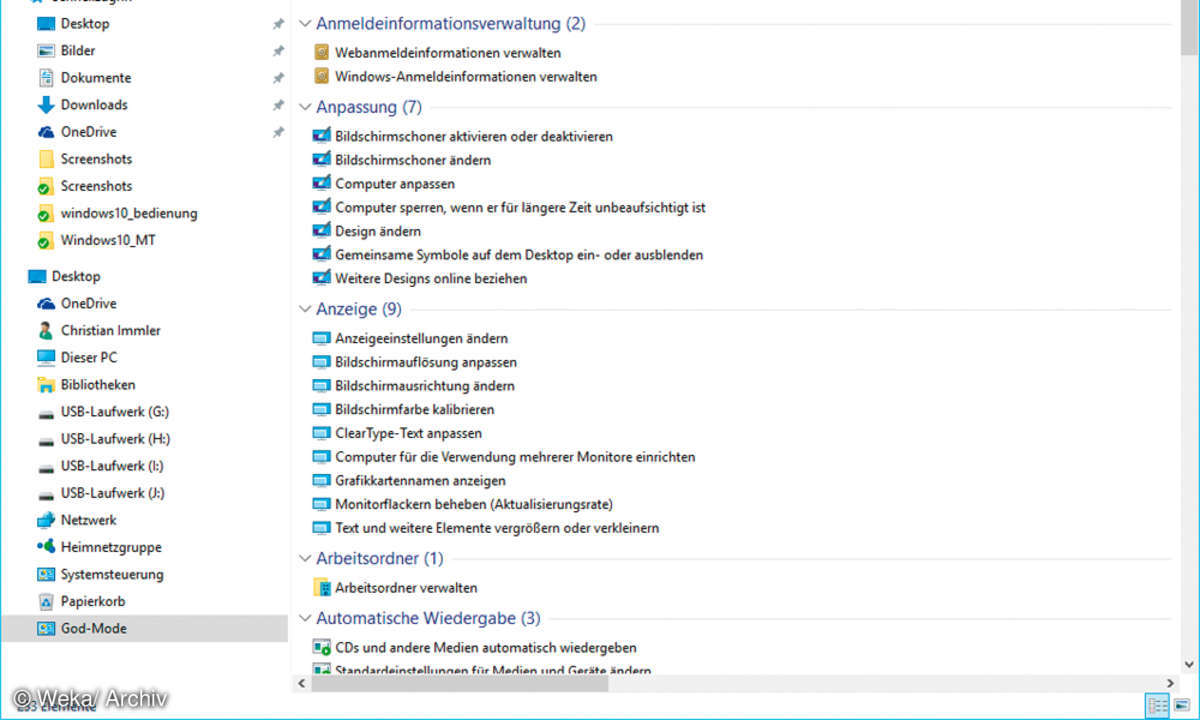Select OneDrive under the Desktop tree
Image resolution: width=1200 pixels, height=720 pixels.
coord(88,304)
